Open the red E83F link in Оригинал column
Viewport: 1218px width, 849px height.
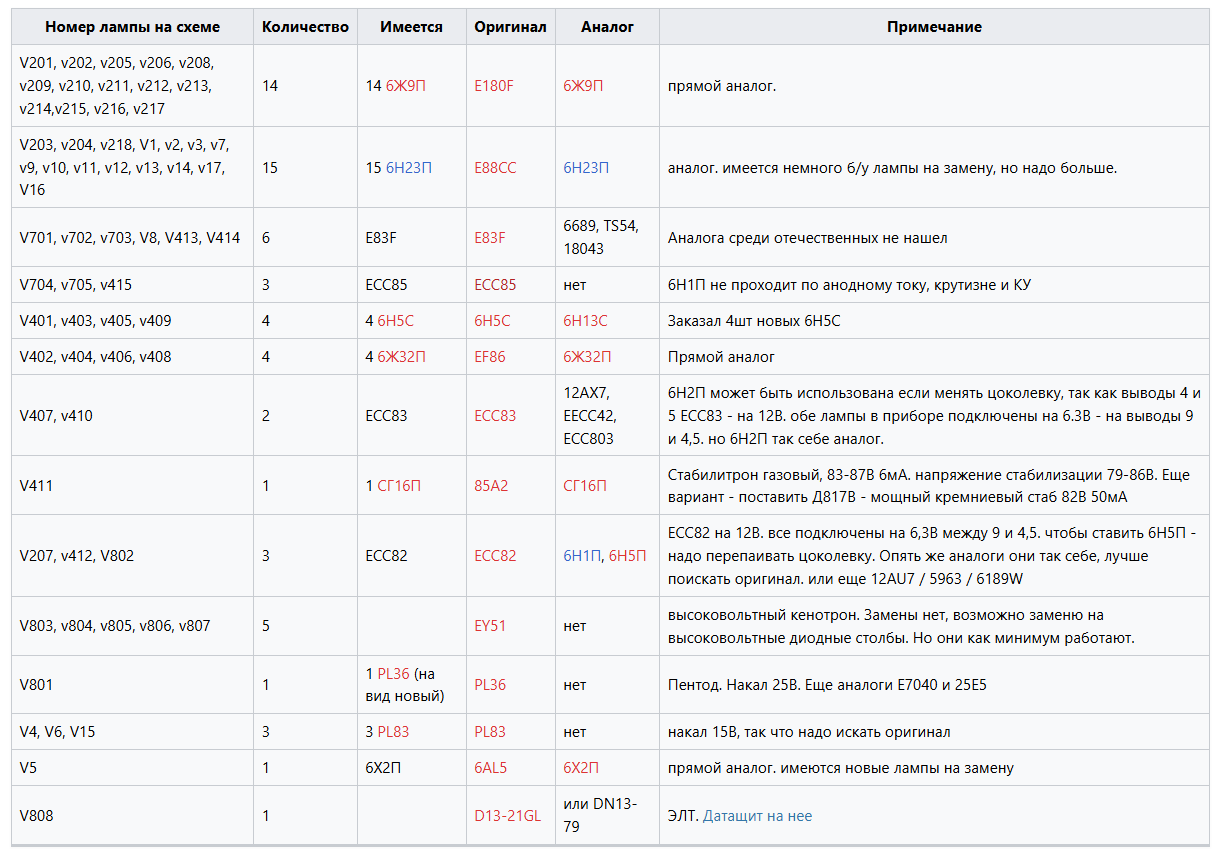tap(490, 238)
